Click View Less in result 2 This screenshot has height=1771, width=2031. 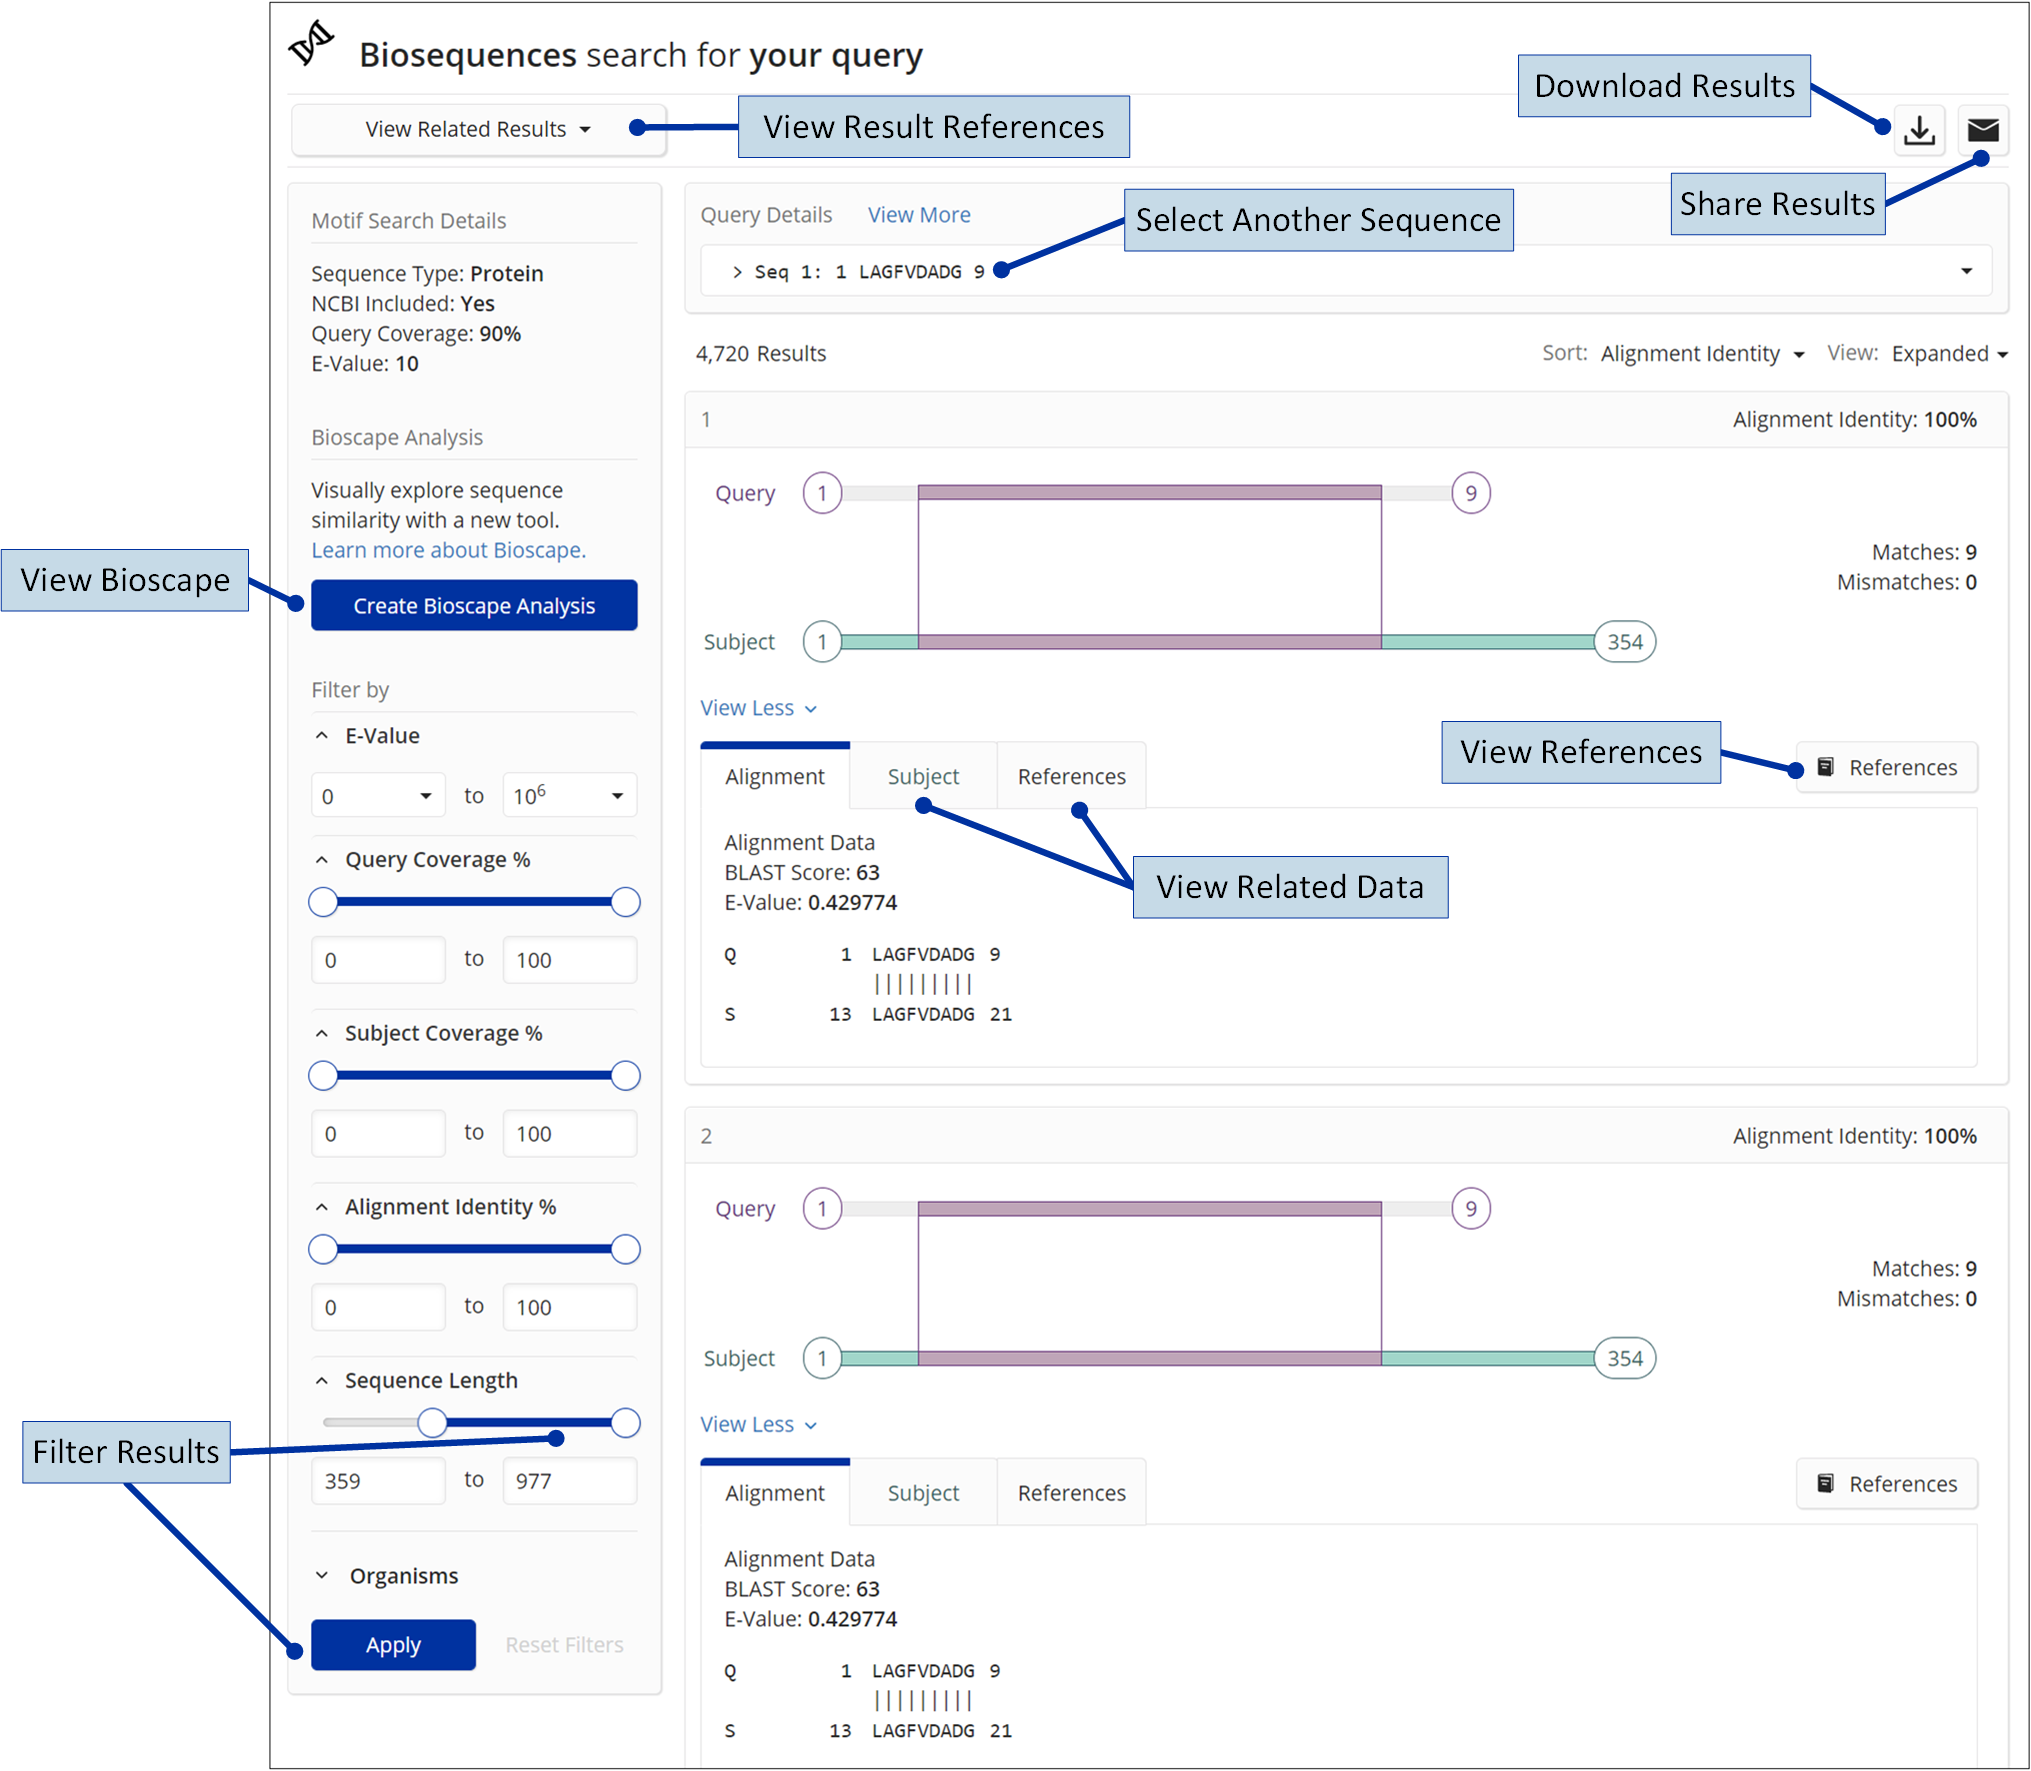758,1425
